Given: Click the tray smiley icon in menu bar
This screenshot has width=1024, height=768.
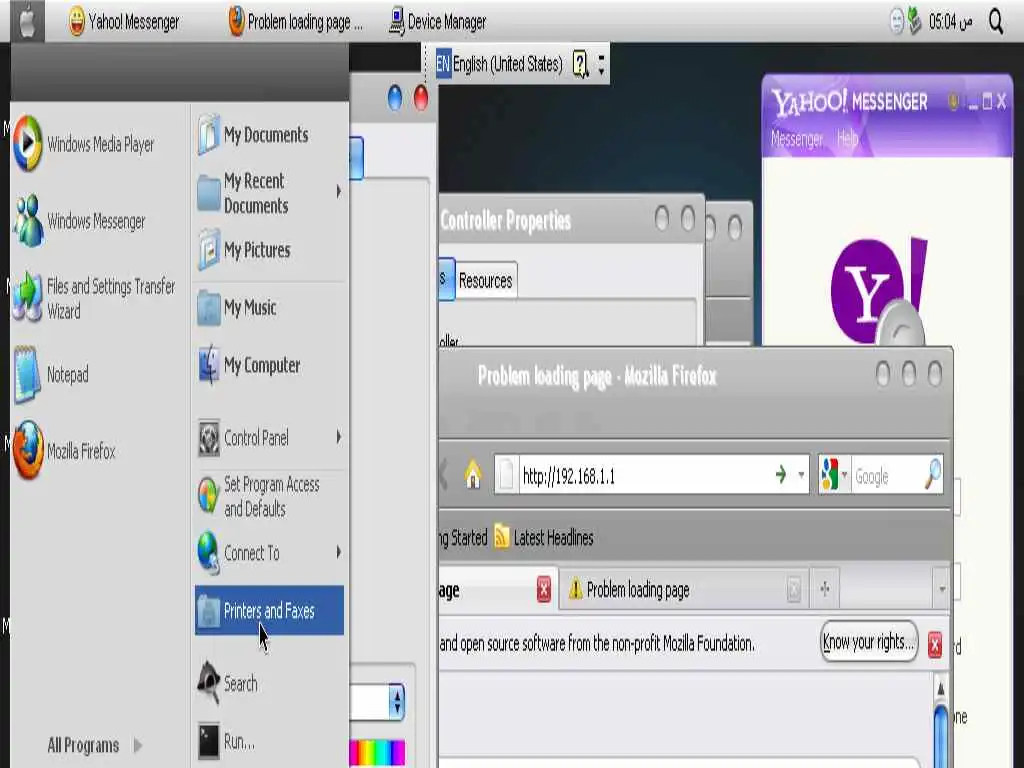Looking at the screenshot, I should pyautogui.click(x=897, y=22).
